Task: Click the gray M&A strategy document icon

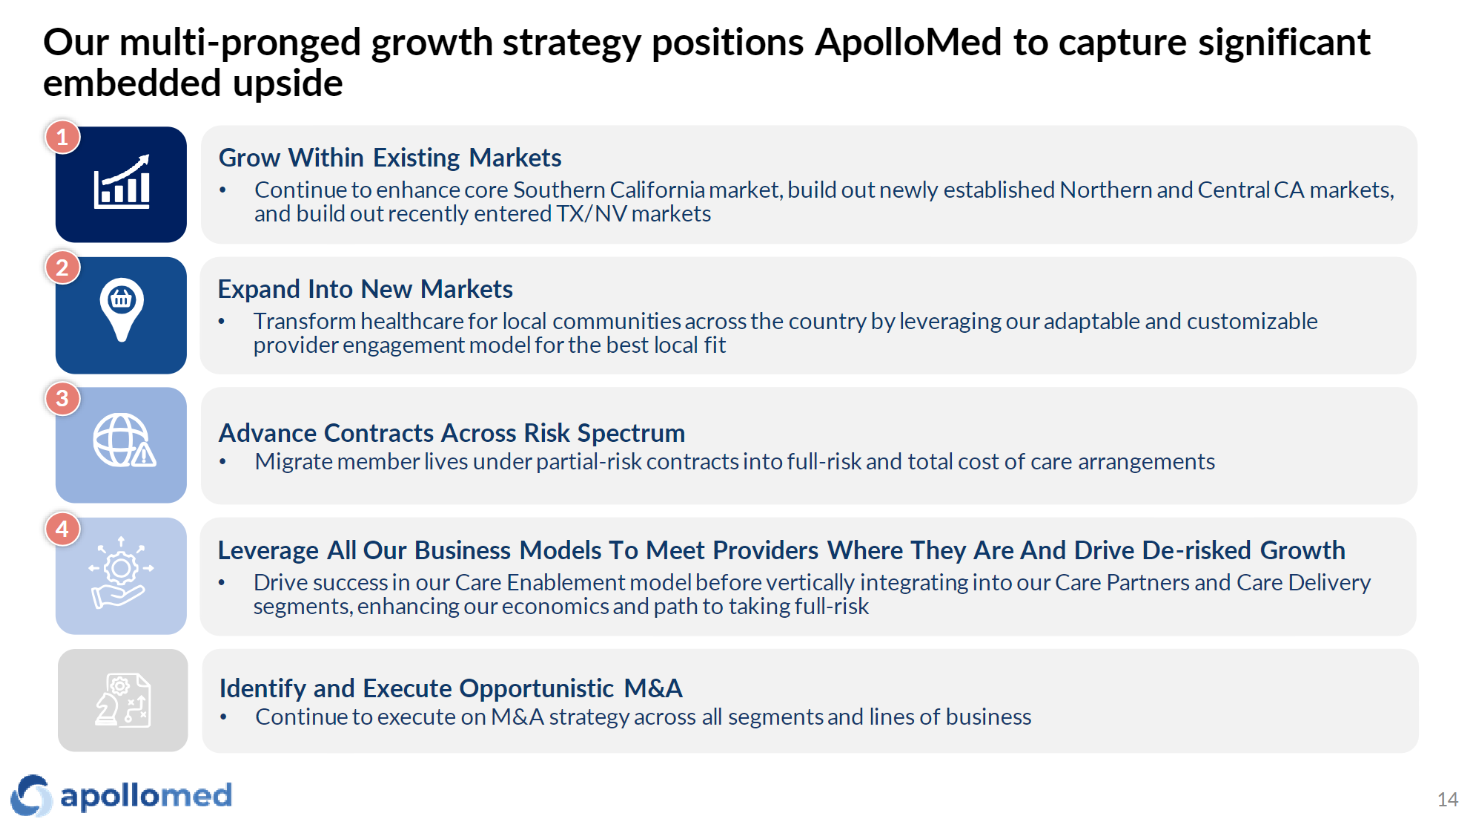Action: pyautogui.click(x=123, y=700)
